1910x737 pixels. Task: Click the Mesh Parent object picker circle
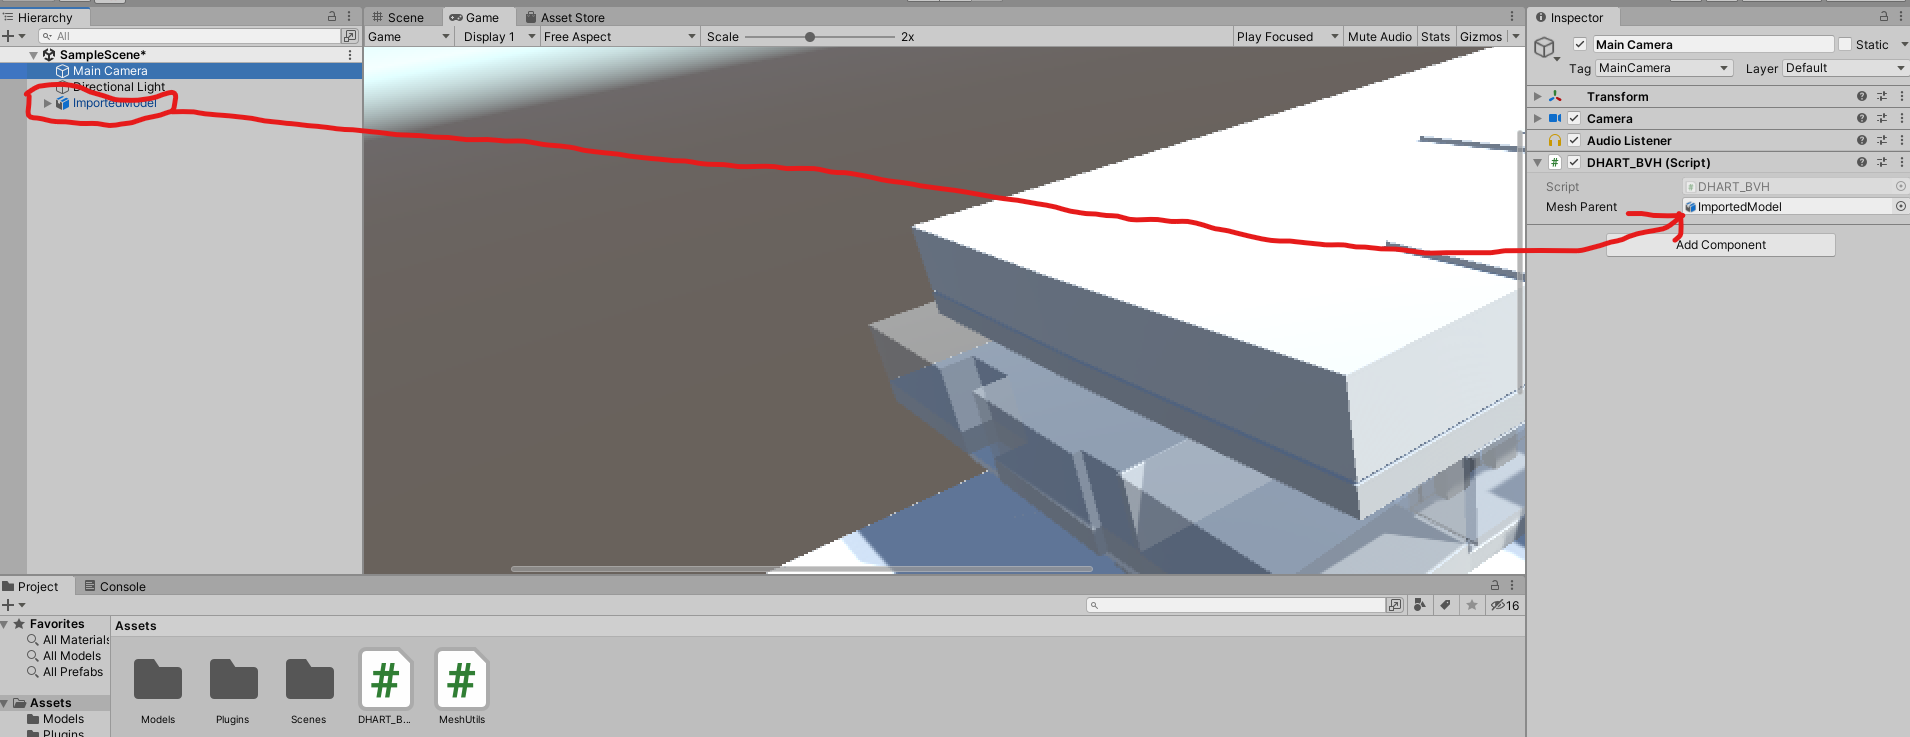(1901, 207)
